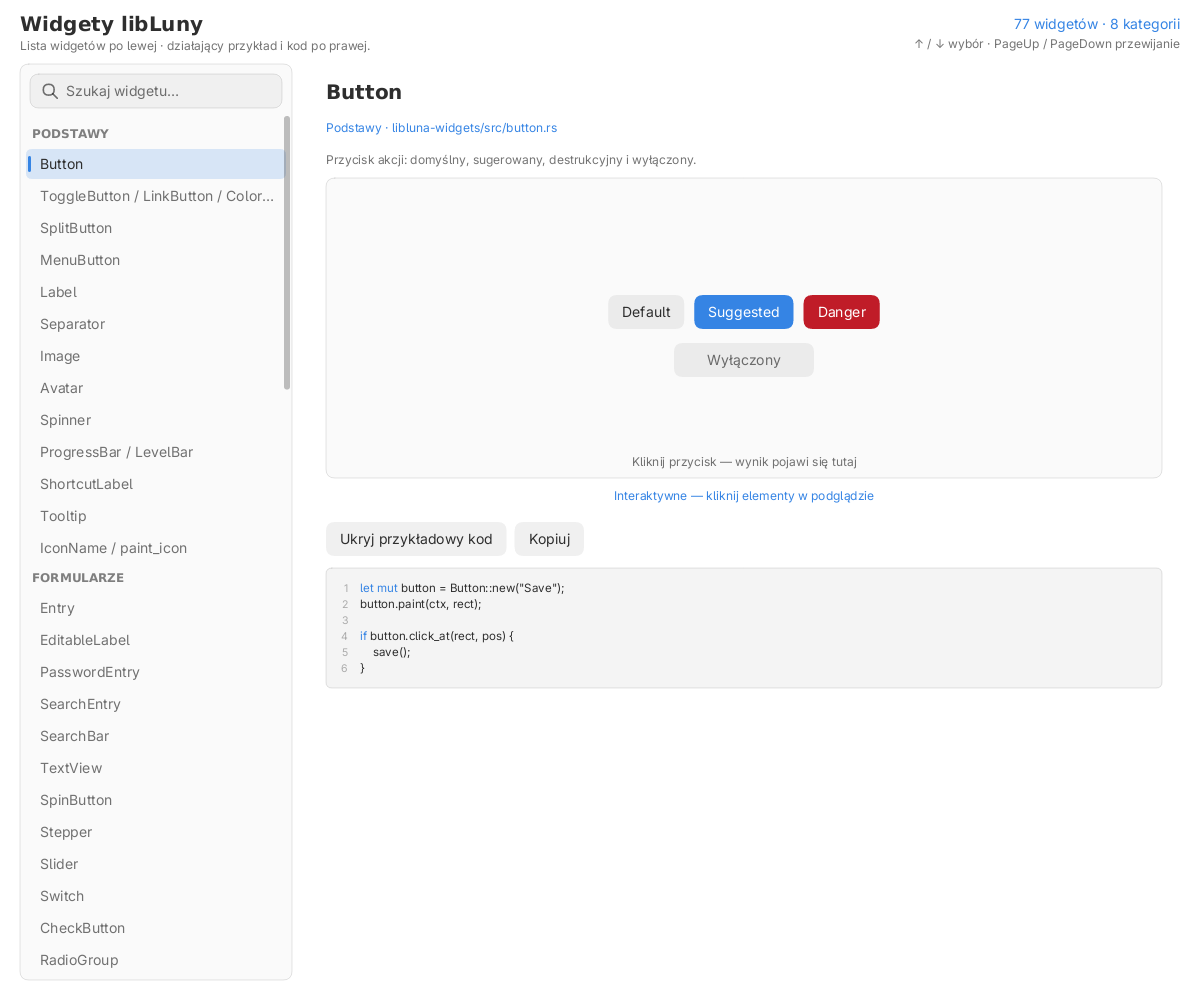Screen dimensions: 1200x1000
Task: Open the SearchBar widget entry
Action: 155,736
